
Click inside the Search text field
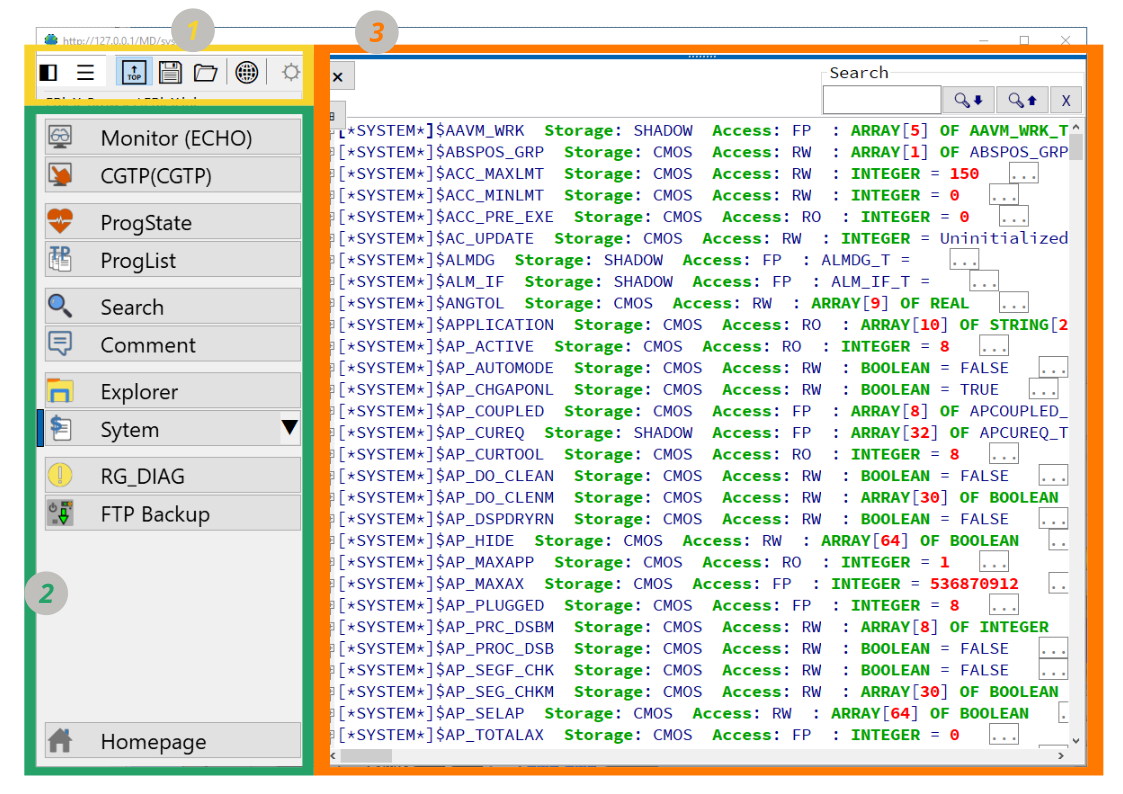coord(882,100)
